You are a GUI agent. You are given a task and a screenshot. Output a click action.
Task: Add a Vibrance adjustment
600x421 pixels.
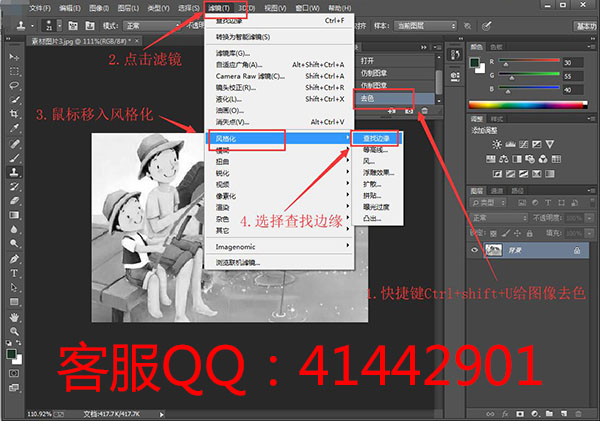click(x=549, y=144)
